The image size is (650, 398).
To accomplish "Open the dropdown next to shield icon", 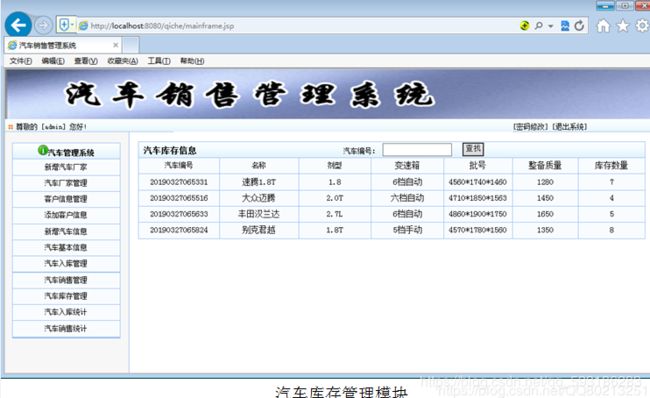I will [x=72, y=25].
